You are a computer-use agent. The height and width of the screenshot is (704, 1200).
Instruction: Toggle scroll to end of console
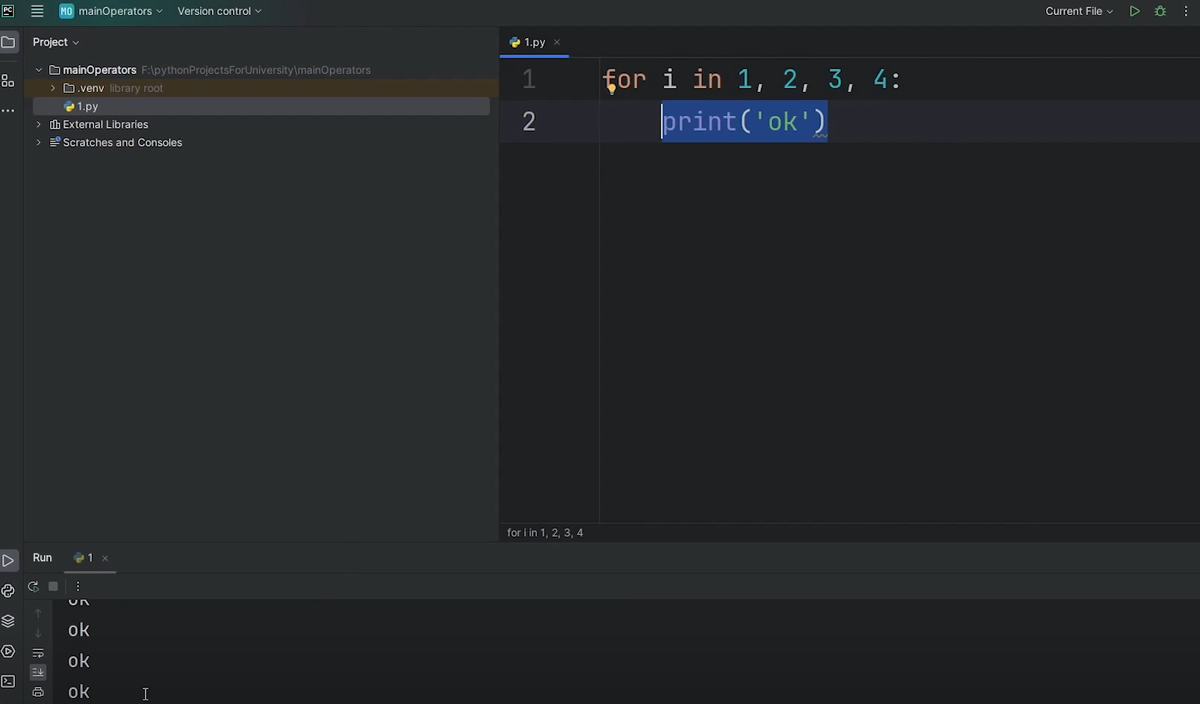38,672
